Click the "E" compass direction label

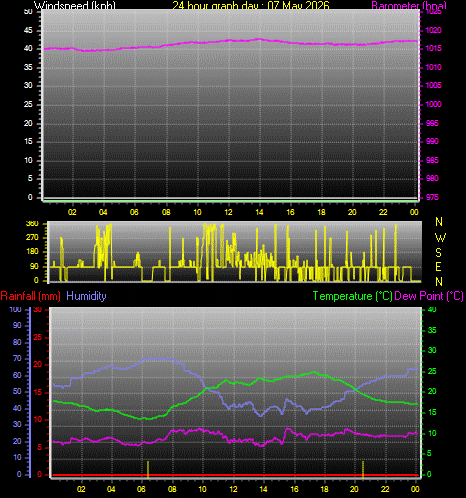tap(439, 267)
